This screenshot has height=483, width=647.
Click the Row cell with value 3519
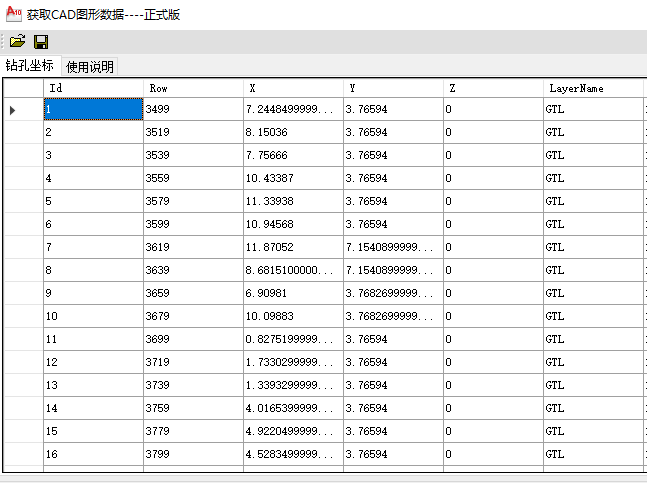click(193, 132)
